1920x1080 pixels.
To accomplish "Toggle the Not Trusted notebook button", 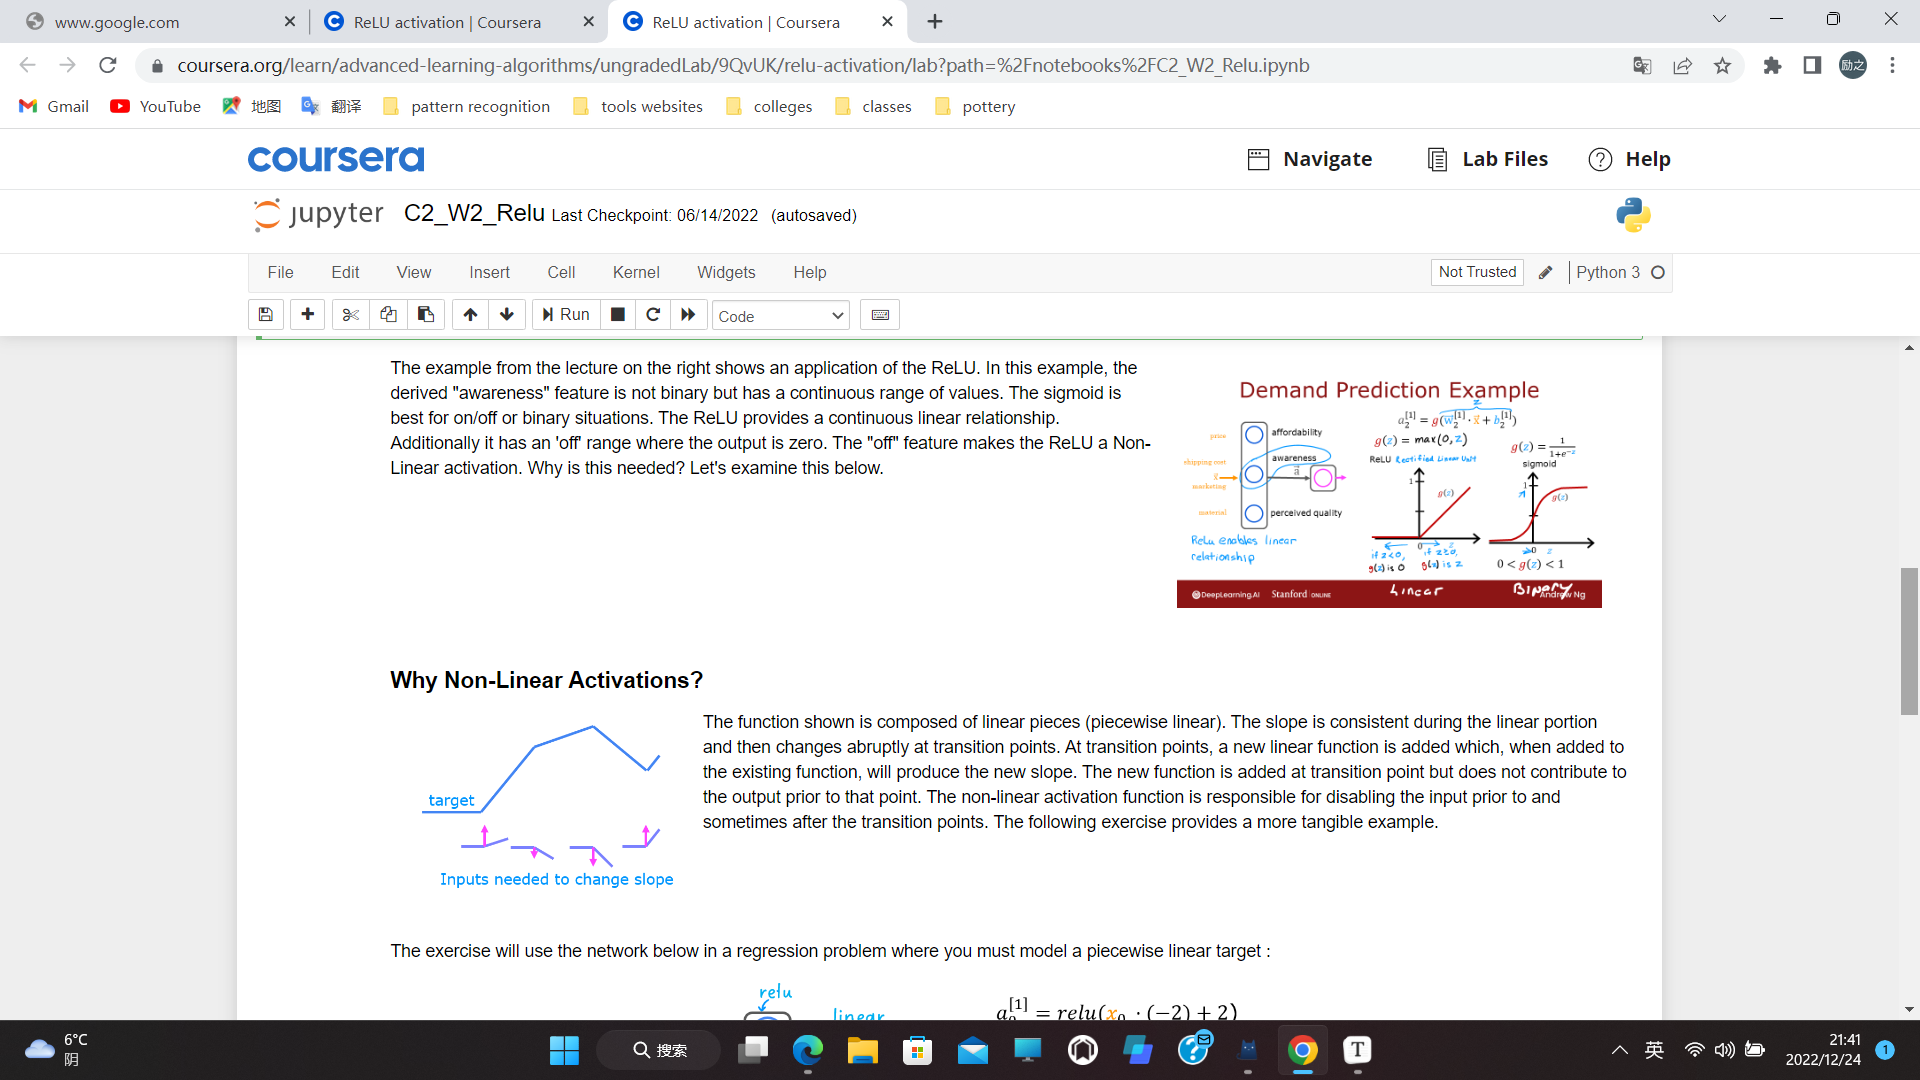I will pyautogui.click(x=1477, y=272).
